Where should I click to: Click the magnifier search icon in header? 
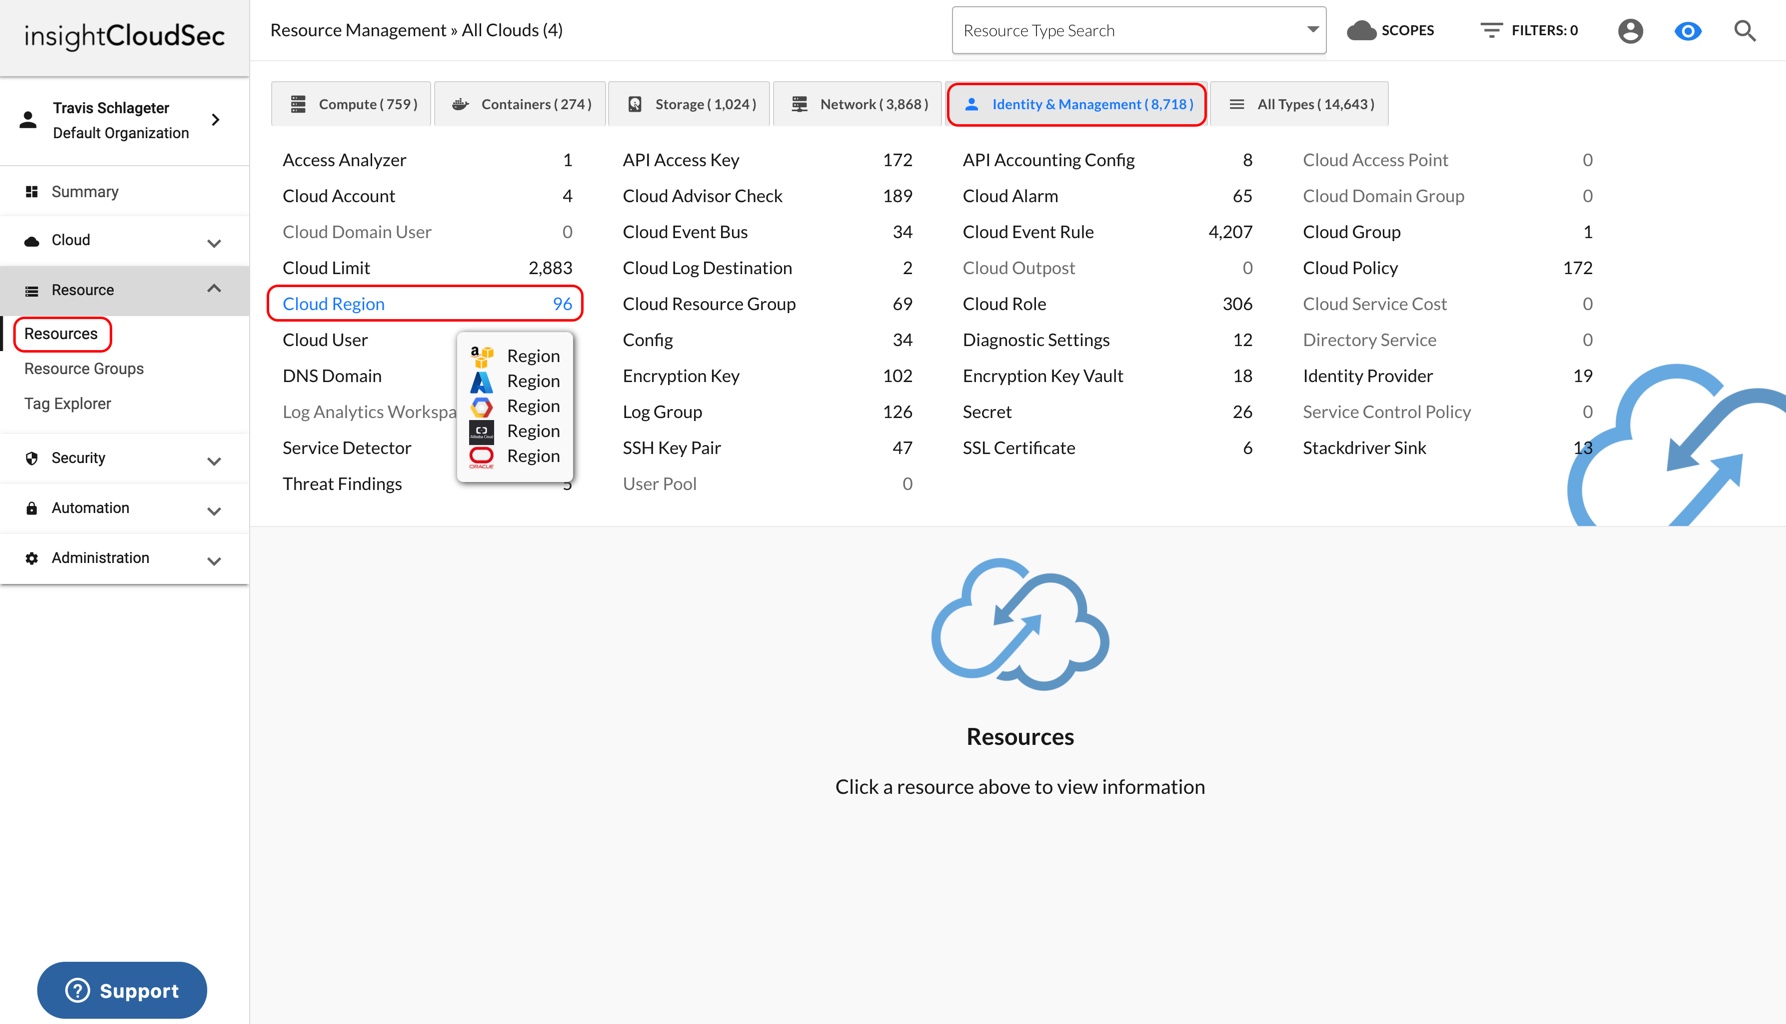1745,31
